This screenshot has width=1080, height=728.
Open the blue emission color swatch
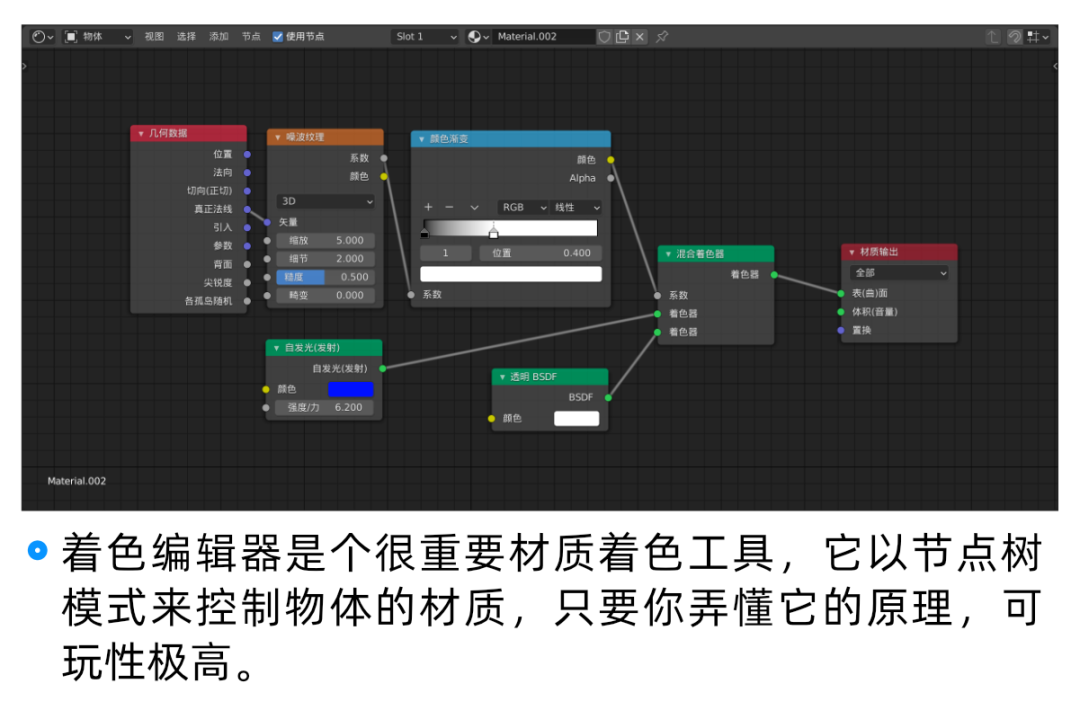tap(351, 389)
